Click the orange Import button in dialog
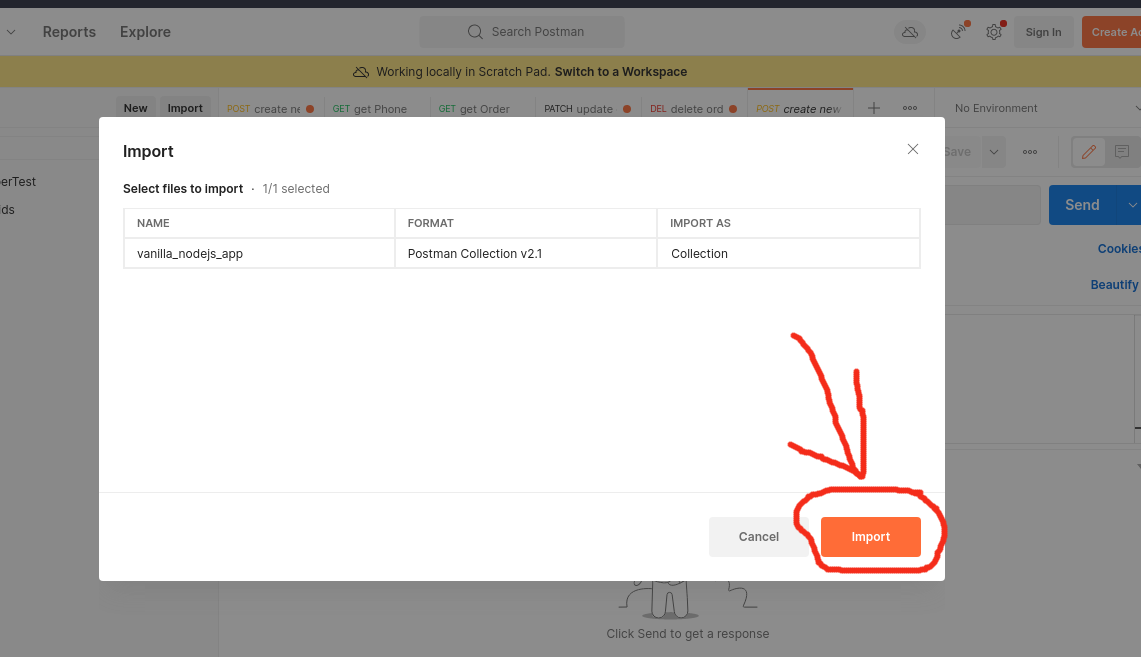The height and width of the screenshot is (657, 1141). 870,537
